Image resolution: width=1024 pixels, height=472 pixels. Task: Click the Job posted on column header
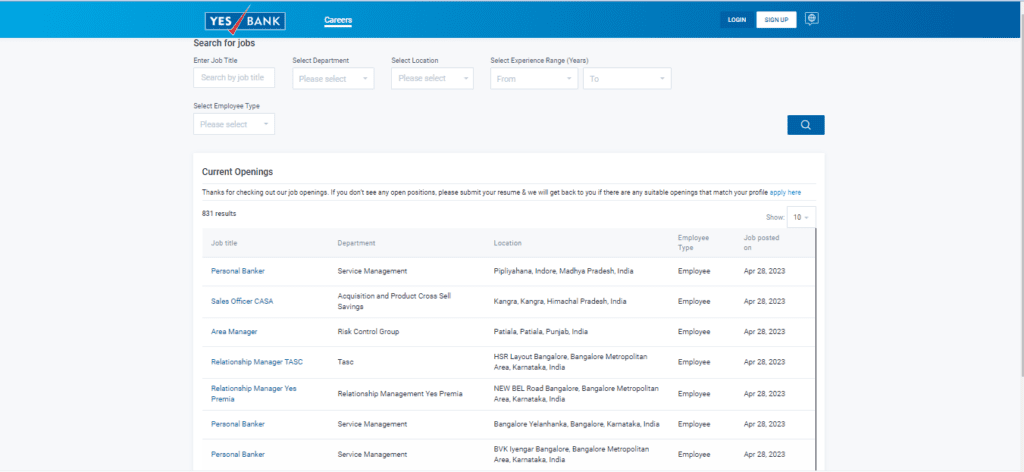click(761, 243)
